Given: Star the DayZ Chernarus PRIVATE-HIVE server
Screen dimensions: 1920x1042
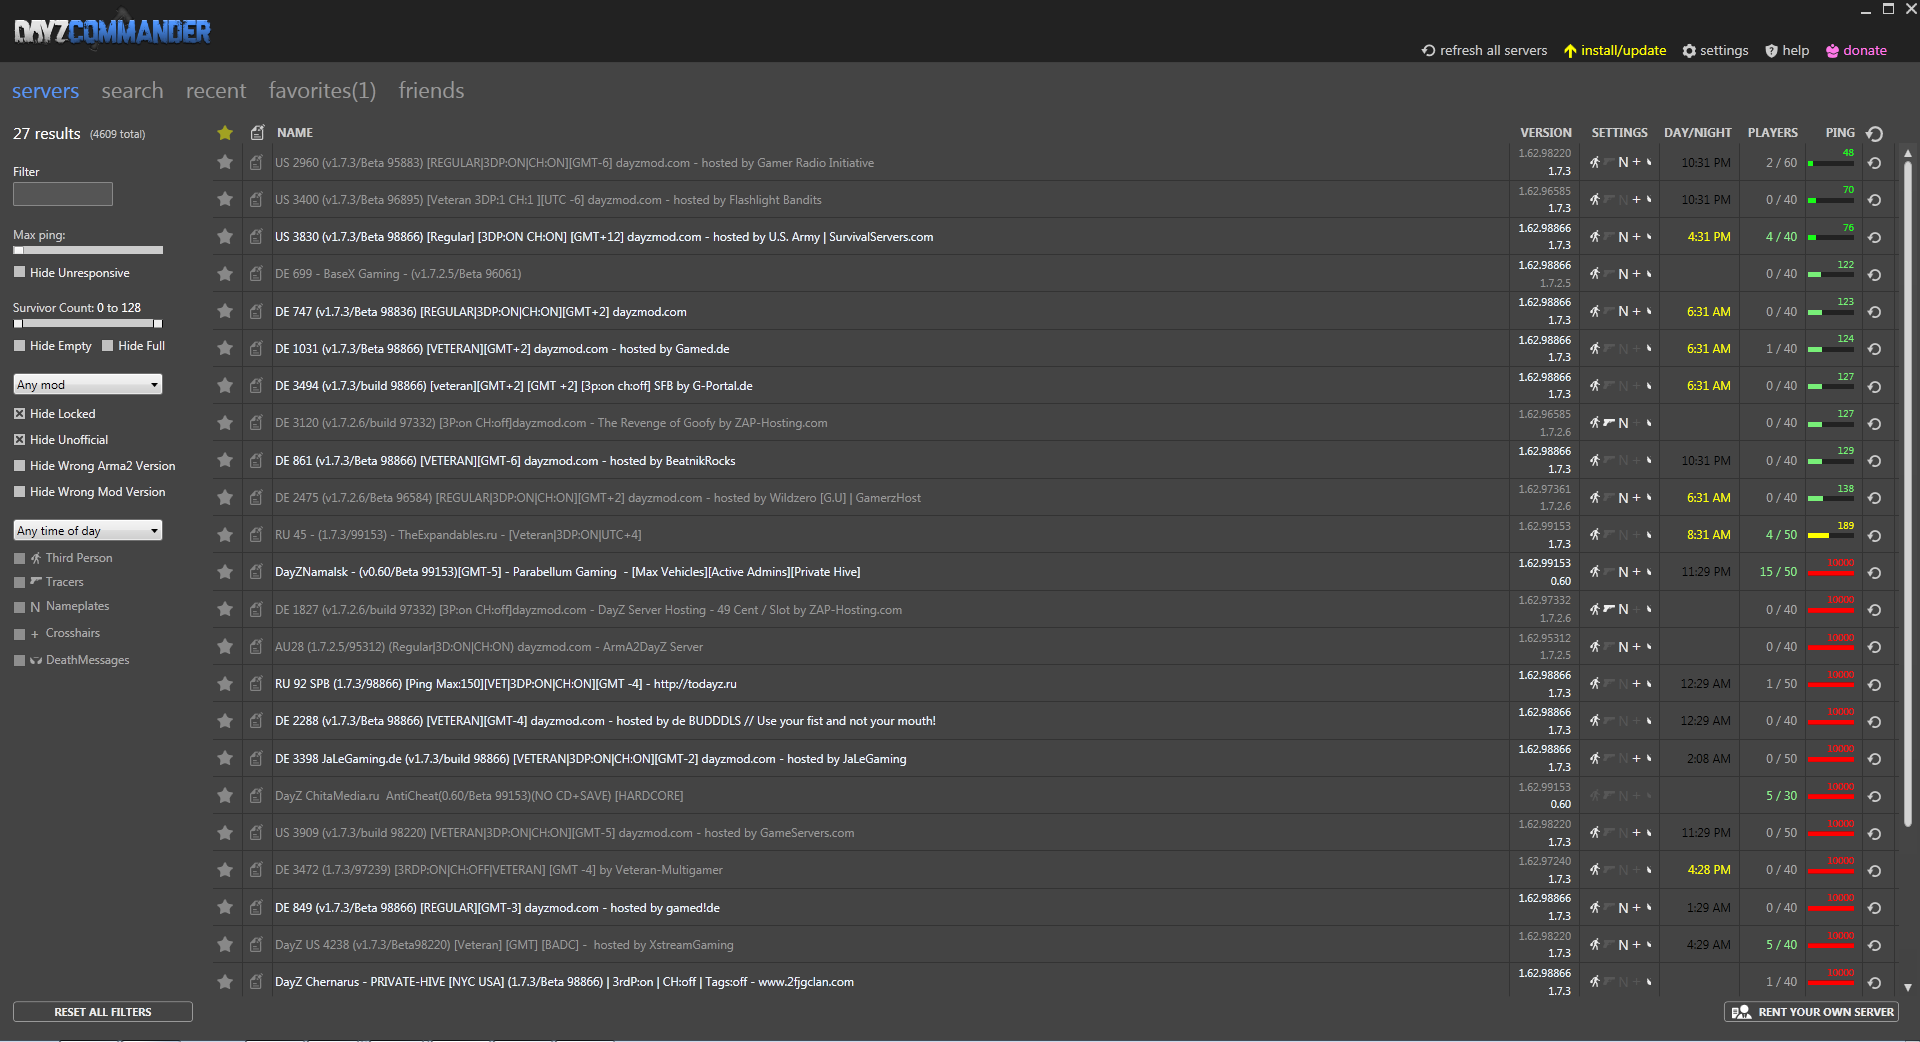Looking at the screenshot, I should coord(225,982).
